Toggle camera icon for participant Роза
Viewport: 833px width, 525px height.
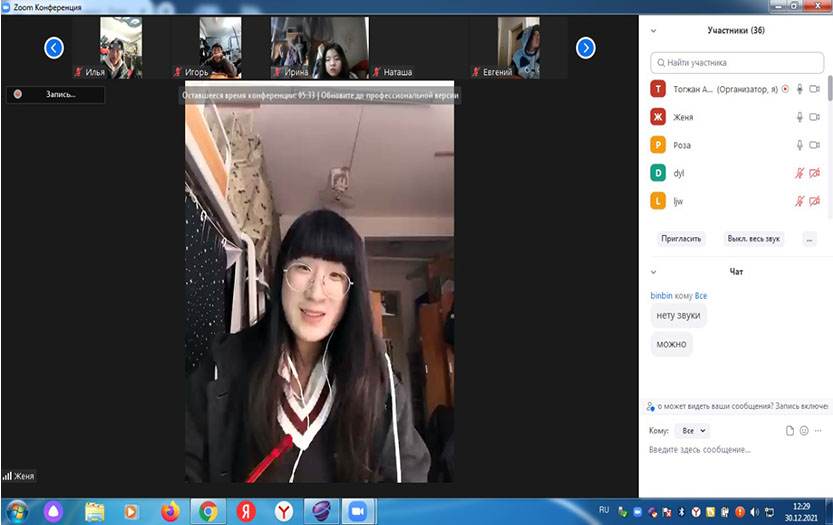point(815,145)
